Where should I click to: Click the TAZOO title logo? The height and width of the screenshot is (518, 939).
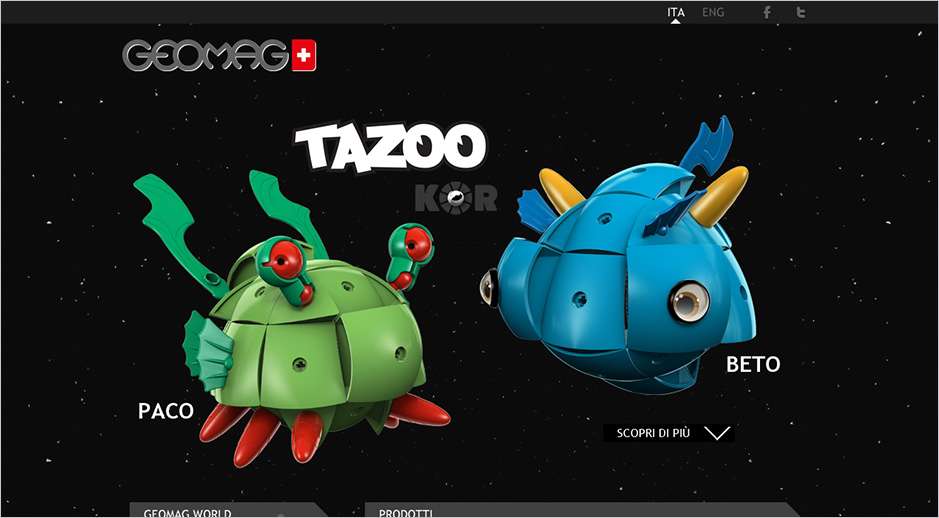pyautogui.click(x=390, y=147)
